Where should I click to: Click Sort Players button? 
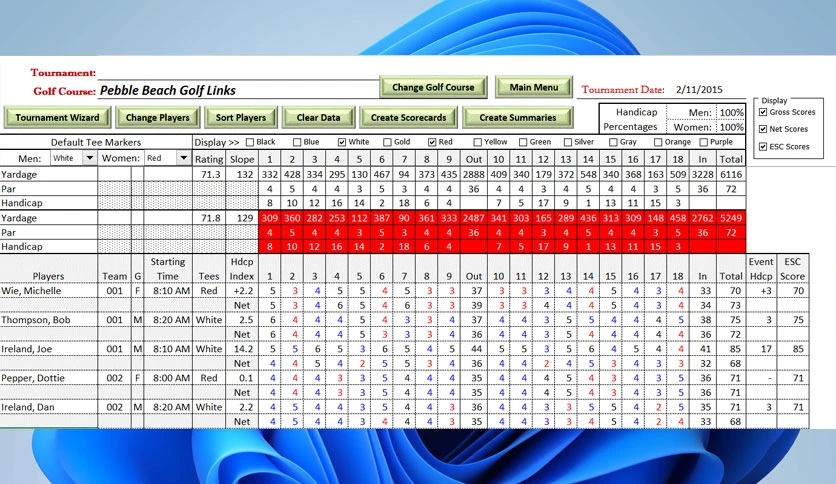[x=240, y=117]
